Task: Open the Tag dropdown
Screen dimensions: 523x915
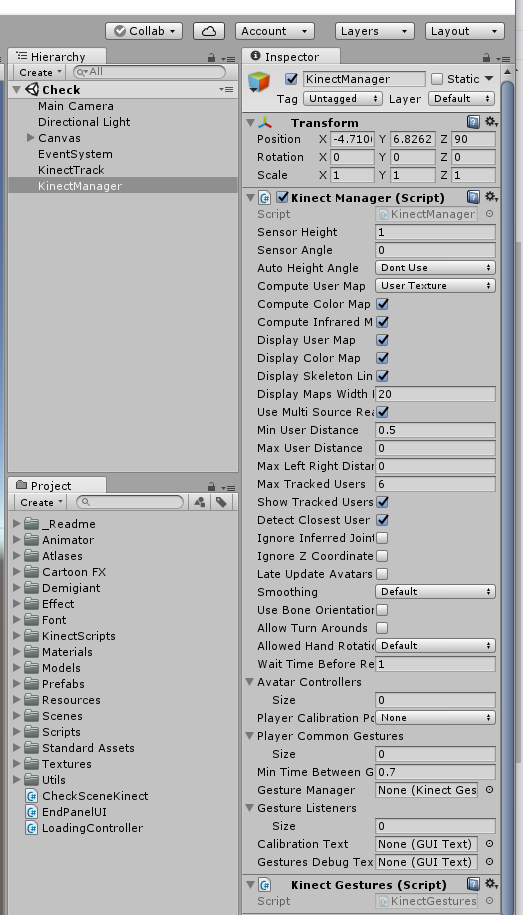Action: click(x=343, y=99)
